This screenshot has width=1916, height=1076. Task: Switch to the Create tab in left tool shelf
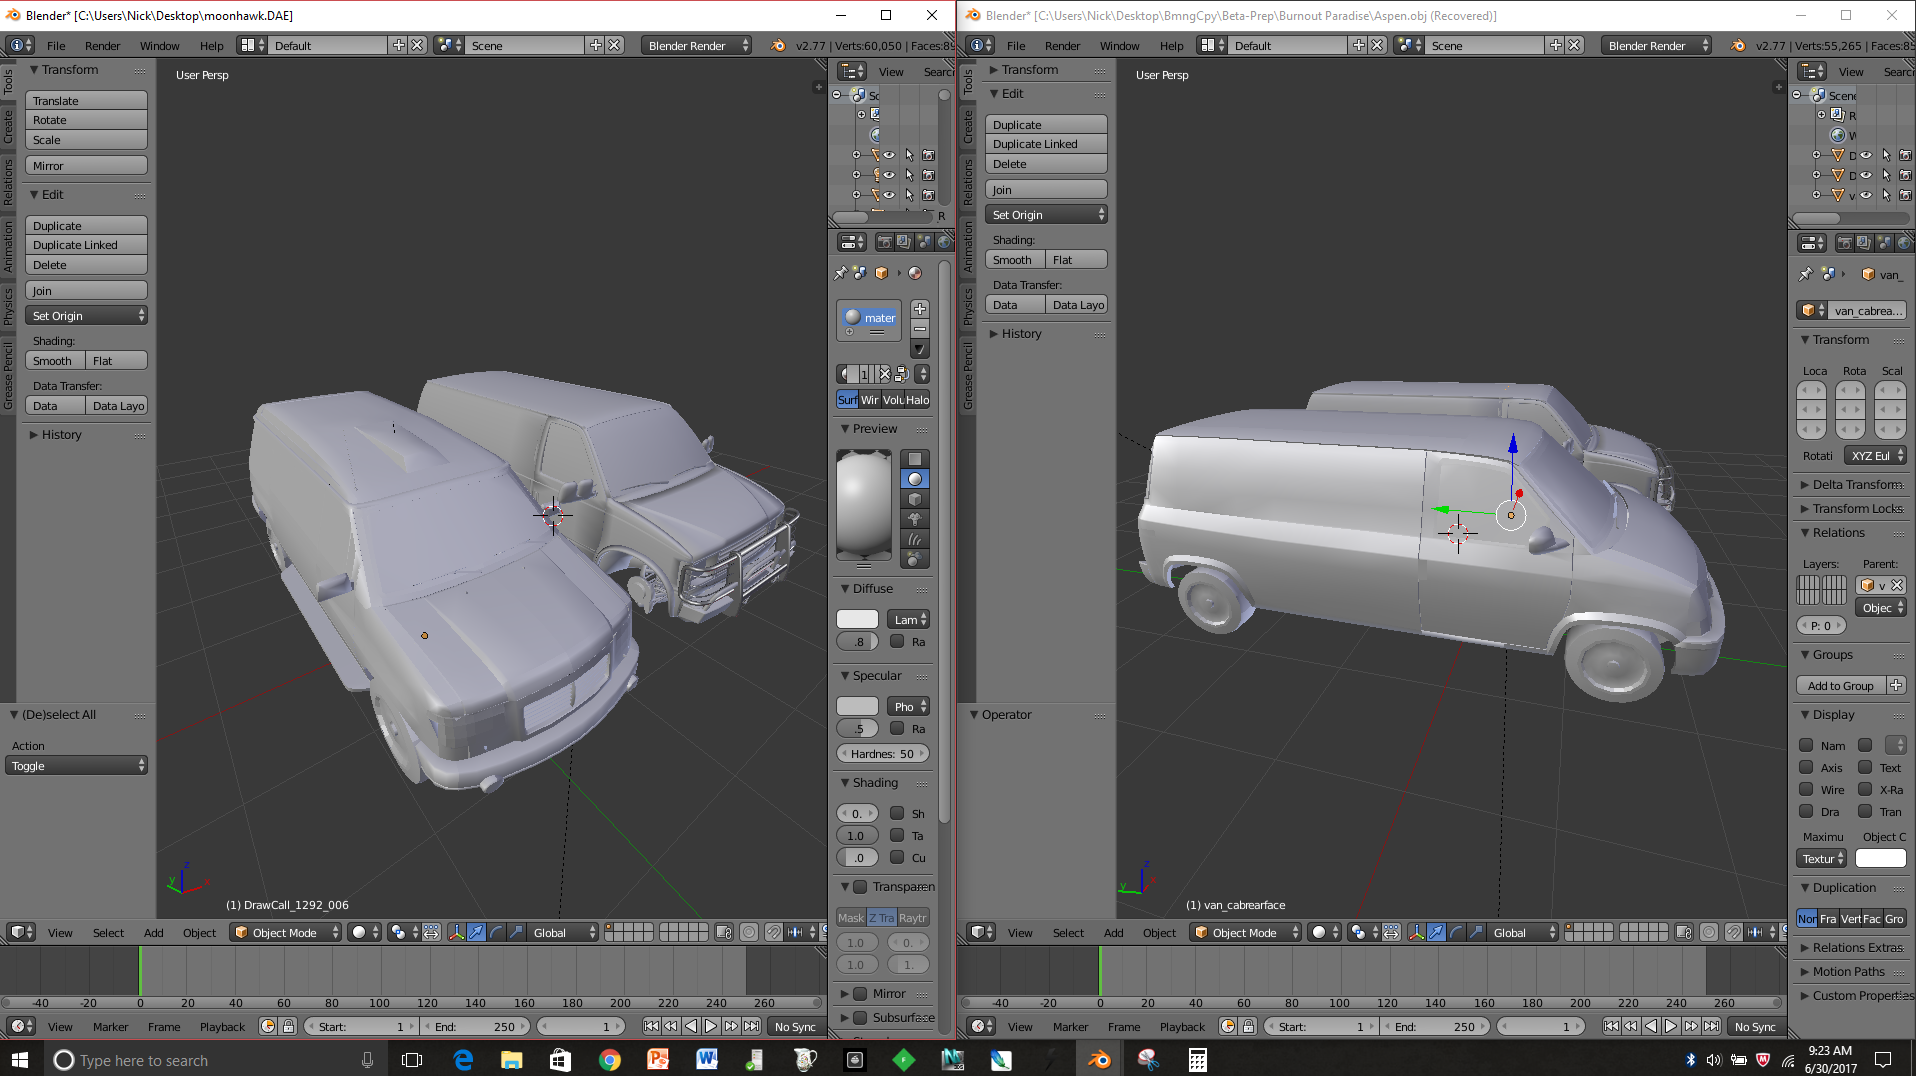(8, 127)
